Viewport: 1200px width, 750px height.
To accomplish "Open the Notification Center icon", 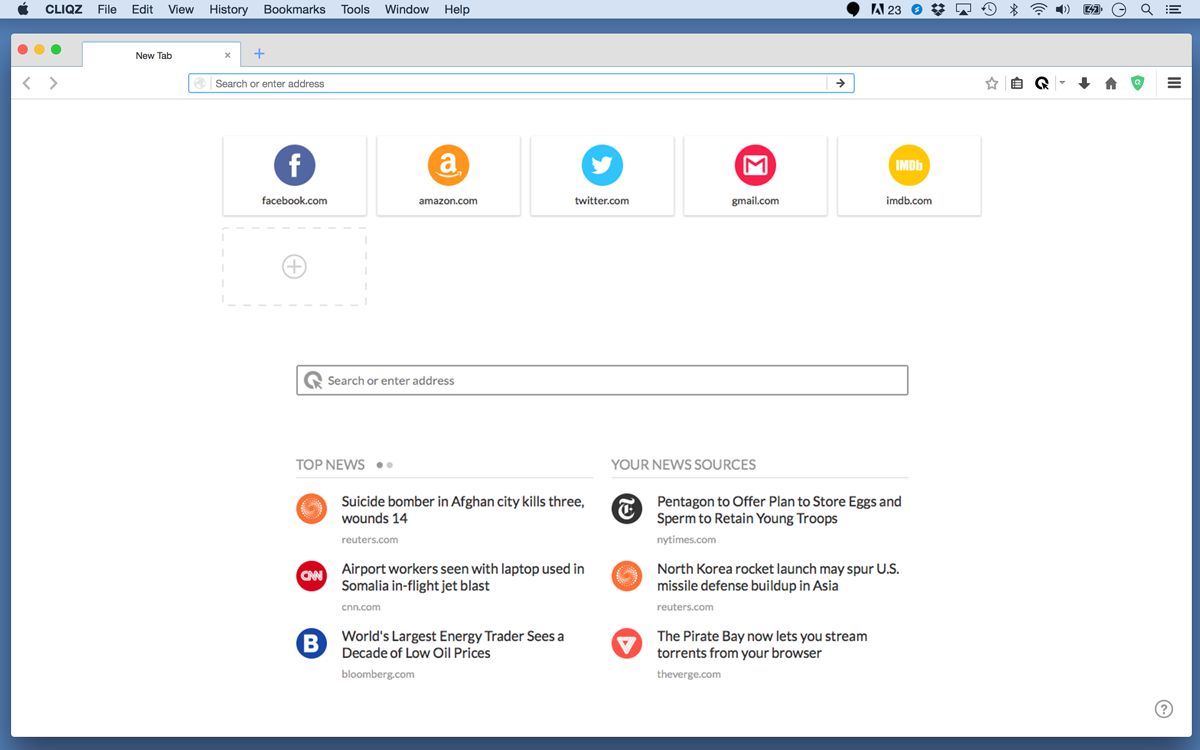I will [1173, 9].
